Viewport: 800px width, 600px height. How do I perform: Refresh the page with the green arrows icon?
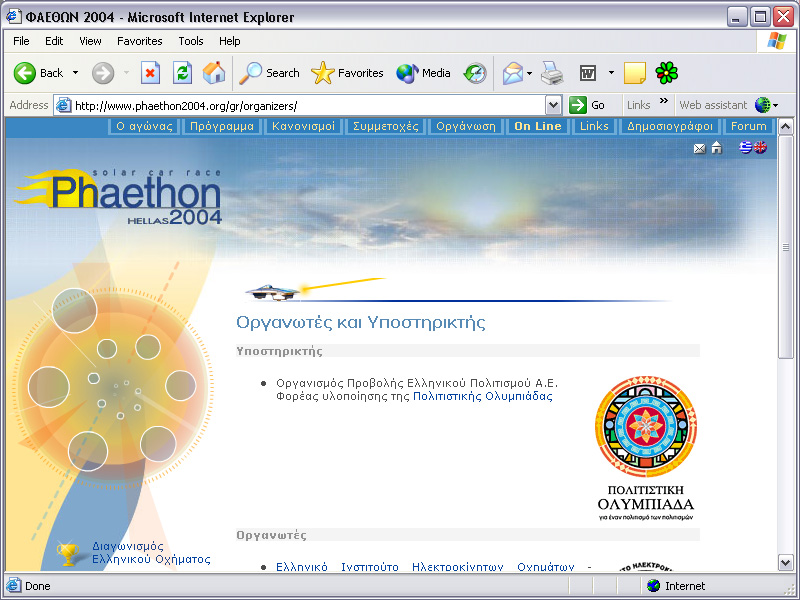point(182,73)
